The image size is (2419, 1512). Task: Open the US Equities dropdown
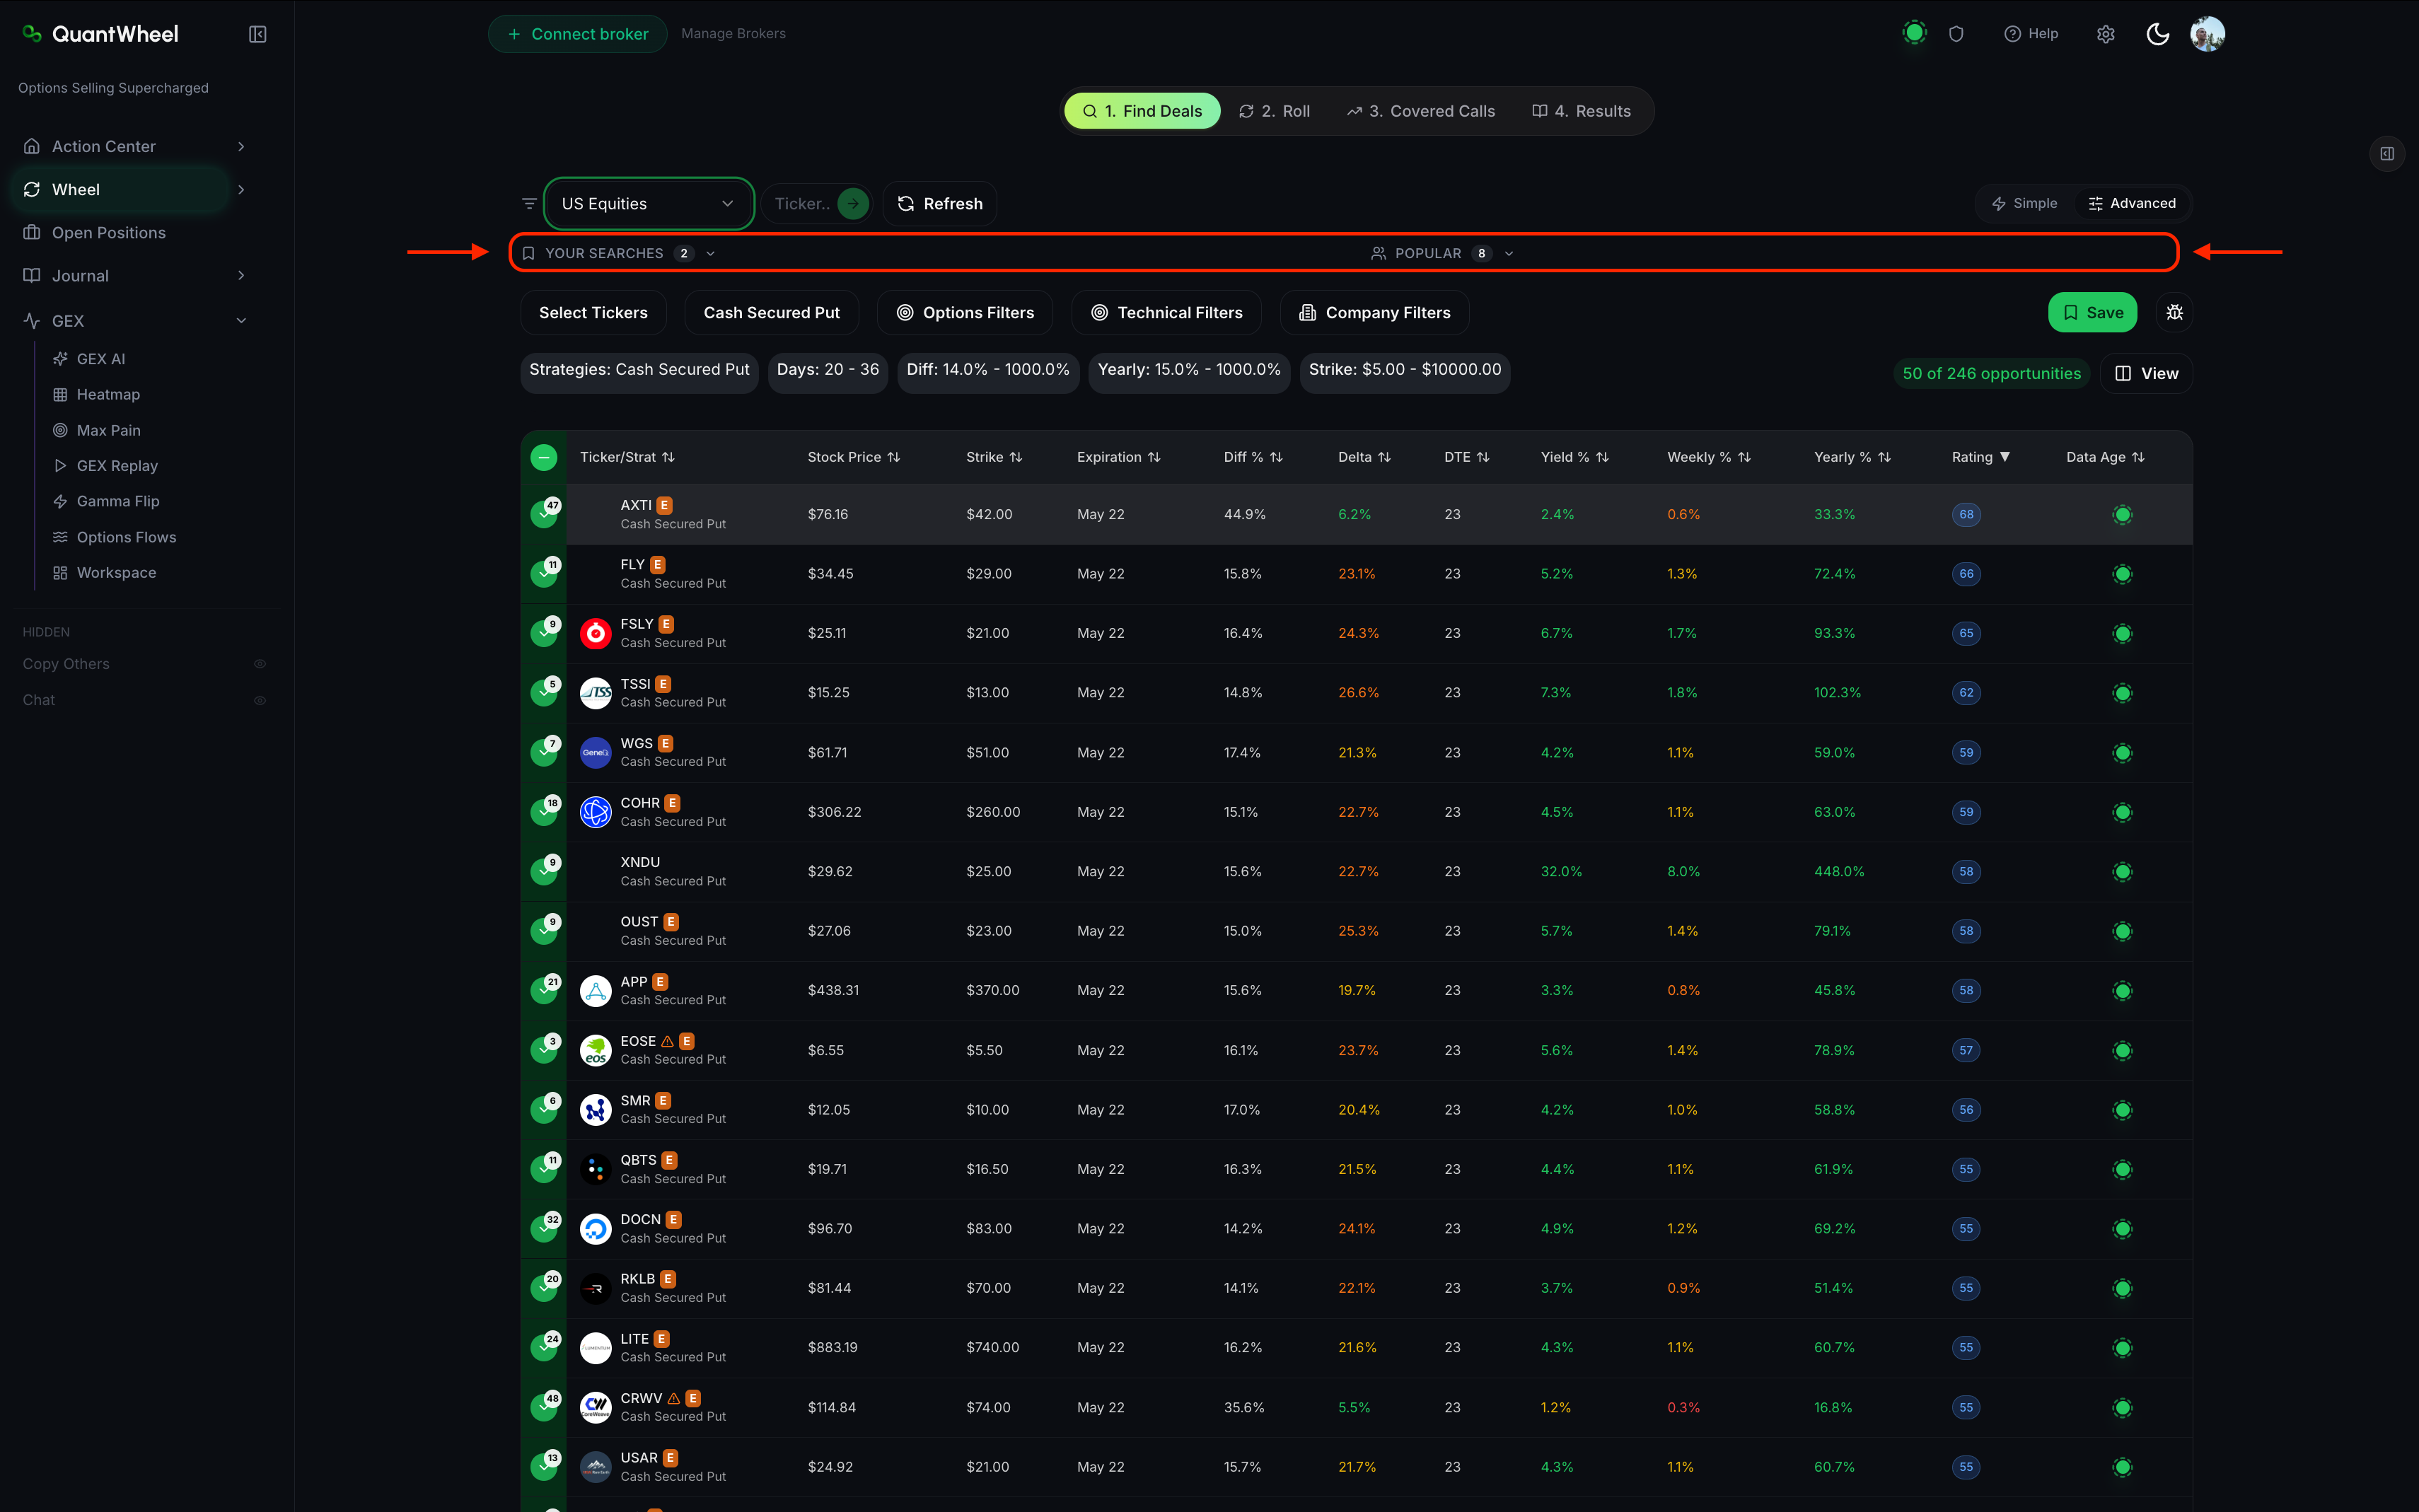[x=648, y=204]
